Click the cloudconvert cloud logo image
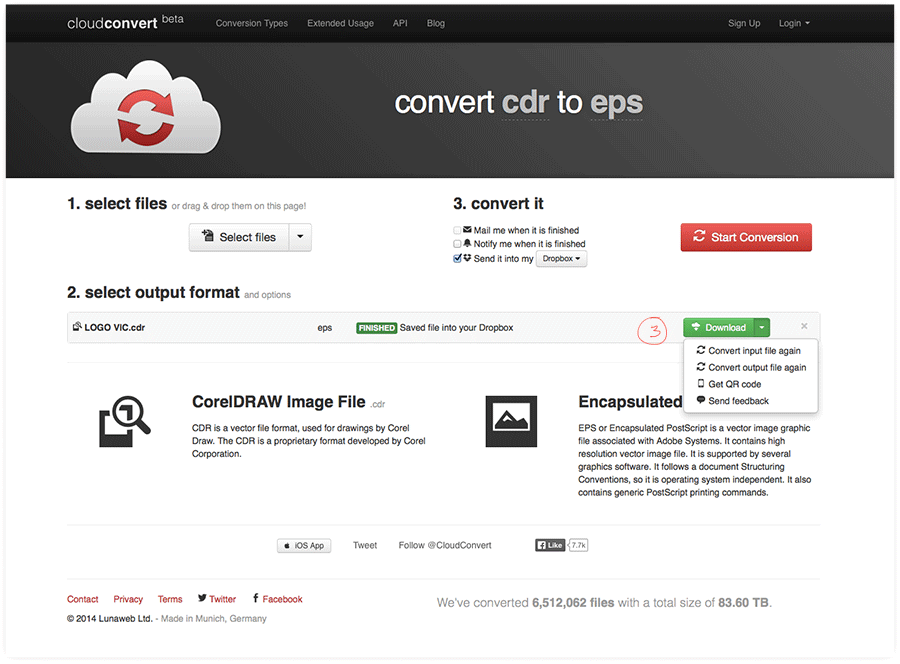Image resolution: width=900 pixels, height=664 pixels. pyautogui.click(x=145, y=107)
